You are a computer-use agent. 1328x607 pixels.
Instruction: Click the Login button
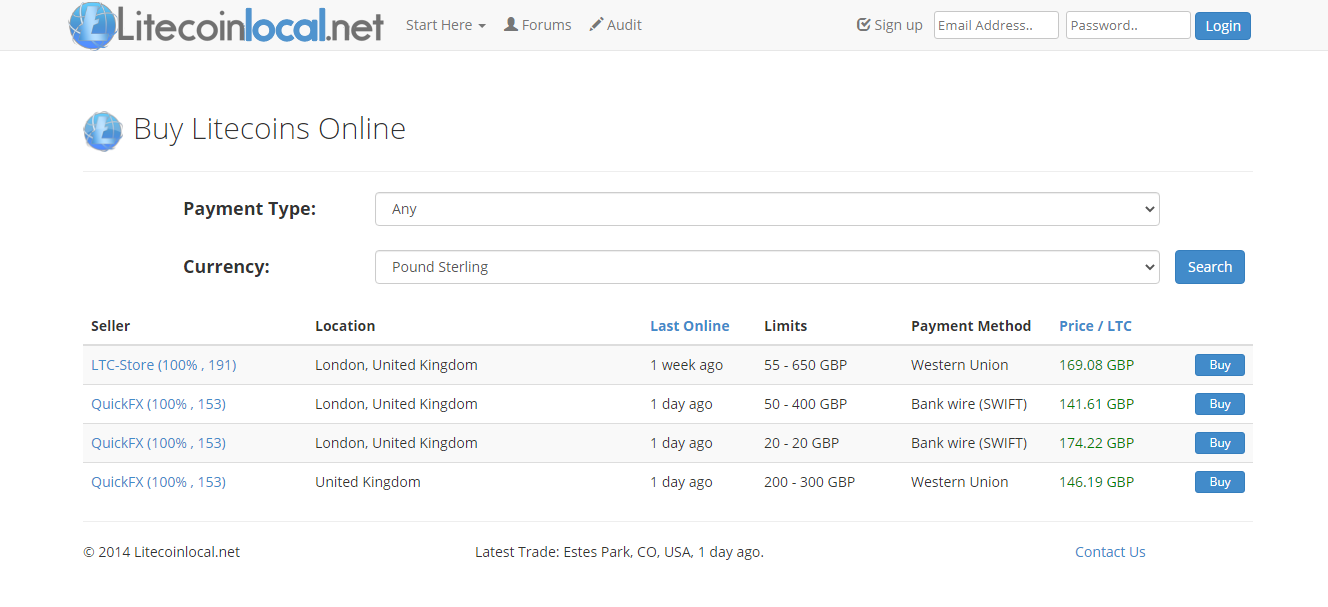pos(1222,26)
